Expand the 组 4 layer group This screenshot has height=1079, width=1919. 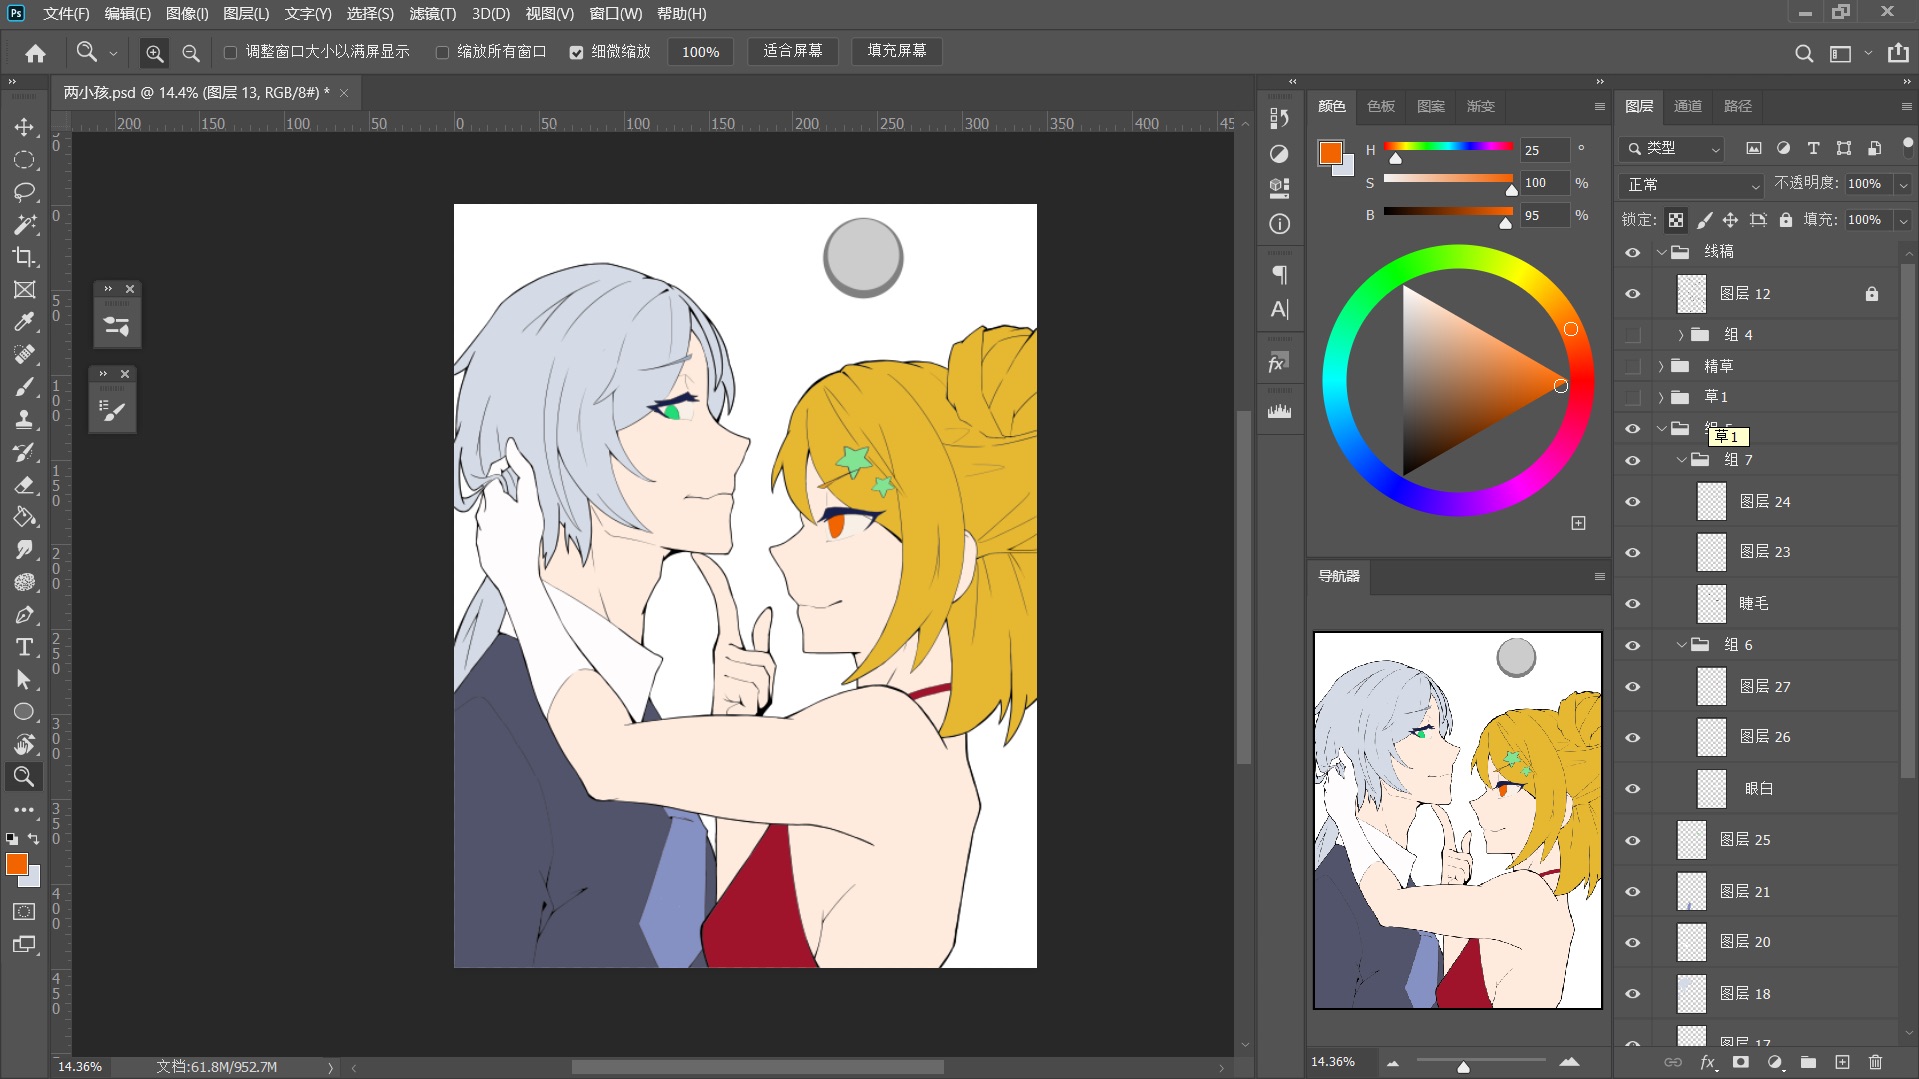pyautogui.click(x=1680, y=335)
